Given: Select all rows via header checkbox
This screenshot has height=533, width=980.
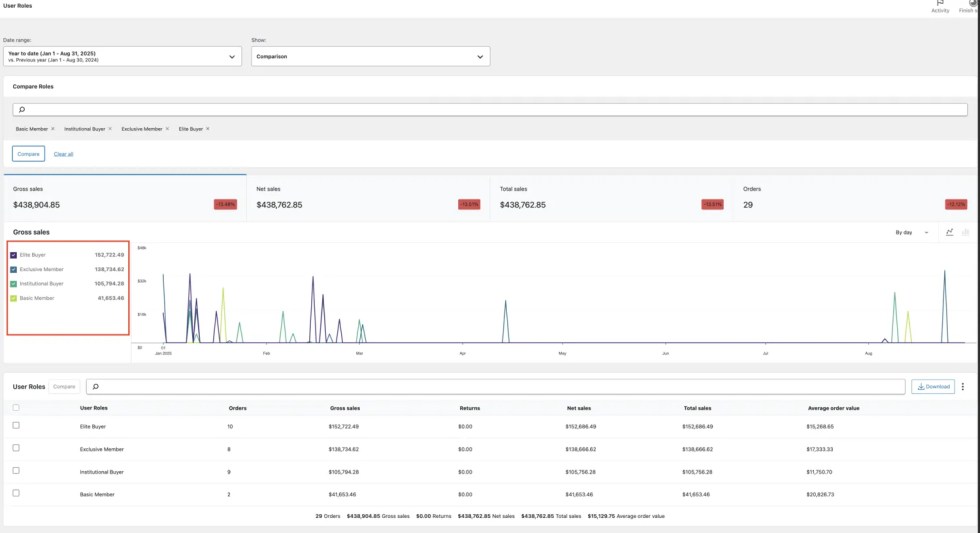Looking at the screenshot, I should tap(16, 407).
